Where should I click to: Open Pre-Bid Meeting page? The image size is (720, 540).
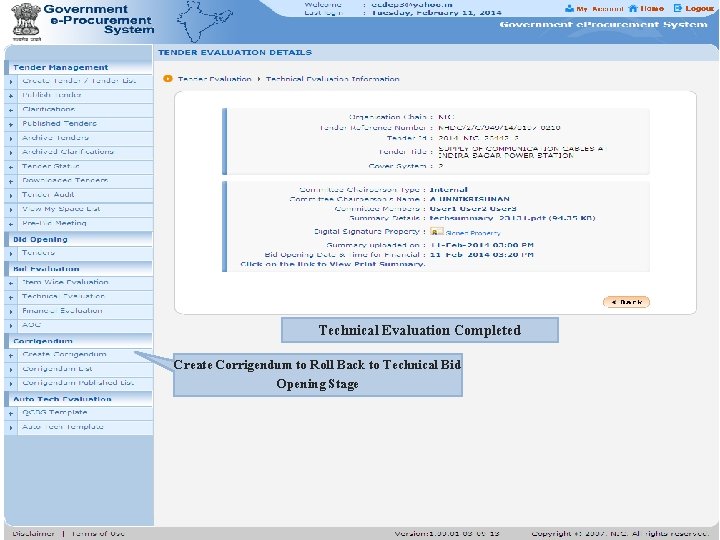tap(54, 223)
